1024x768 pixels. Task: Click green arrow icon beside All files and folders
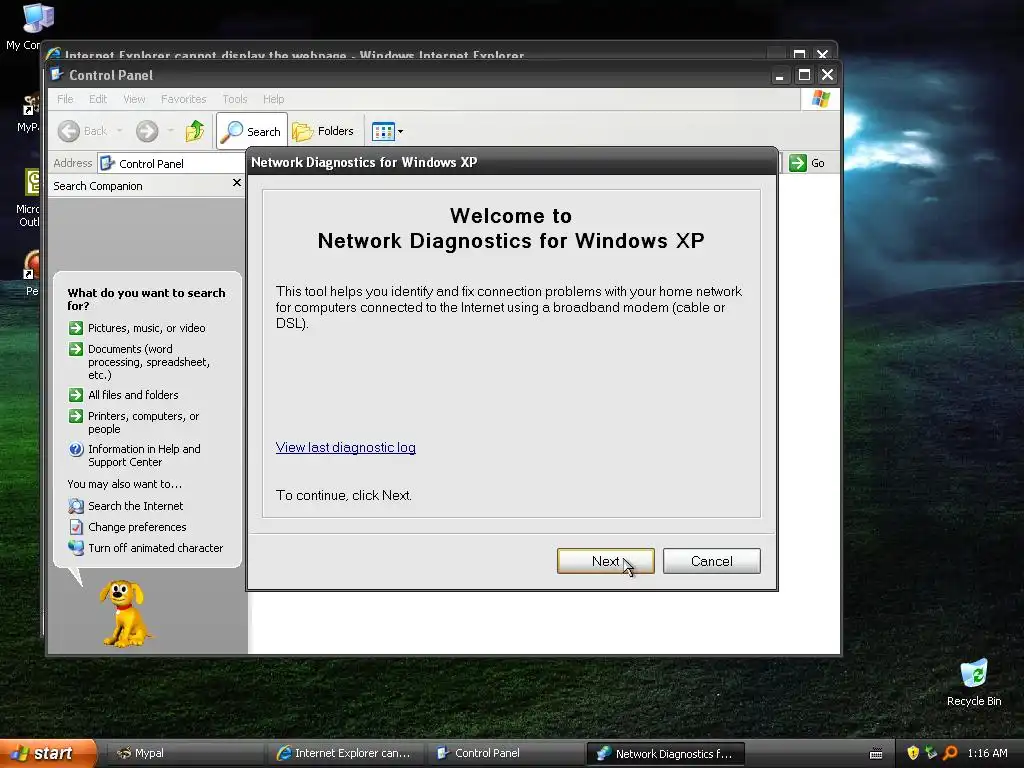(76, 395)
